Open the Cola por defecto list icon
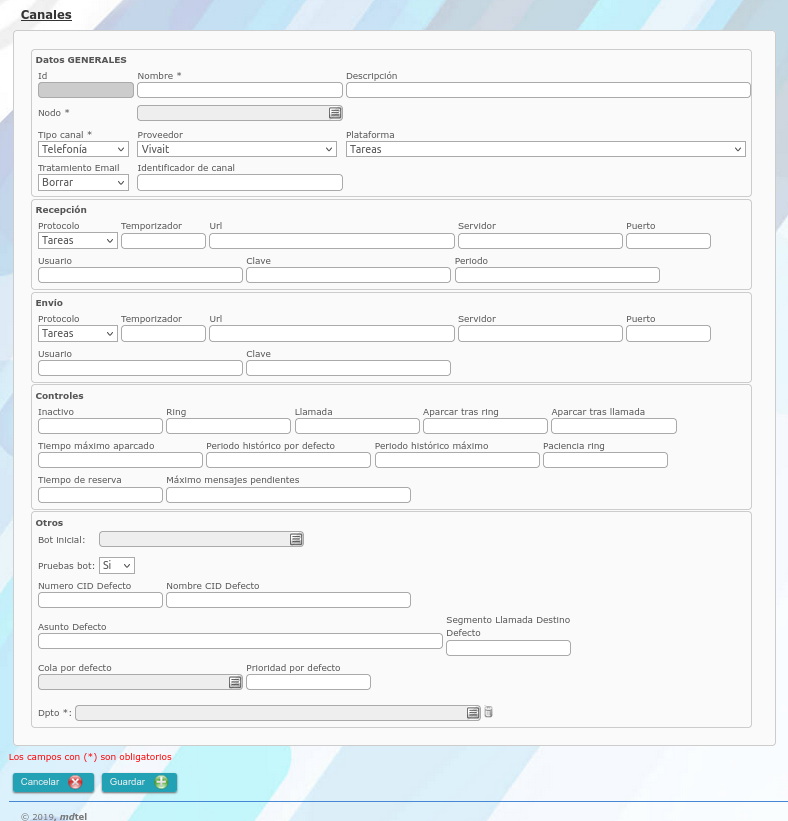 tap(235, 682)
